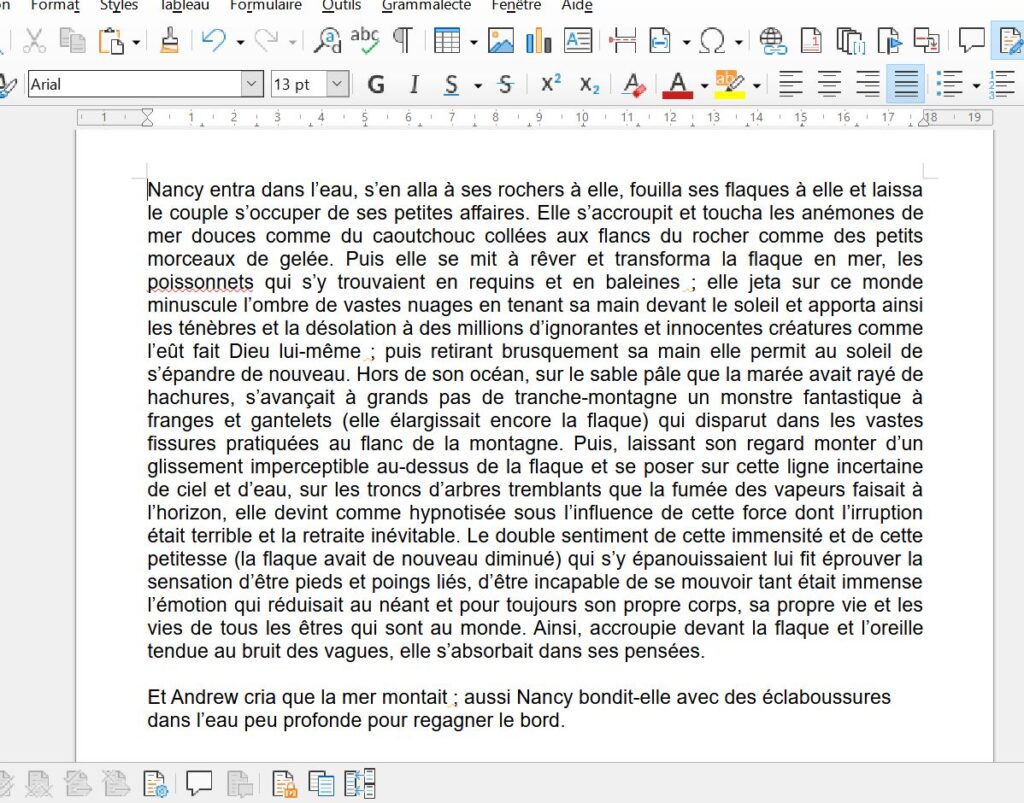
Task: Toggle superscript X²
Action: [x=551, y=84]
